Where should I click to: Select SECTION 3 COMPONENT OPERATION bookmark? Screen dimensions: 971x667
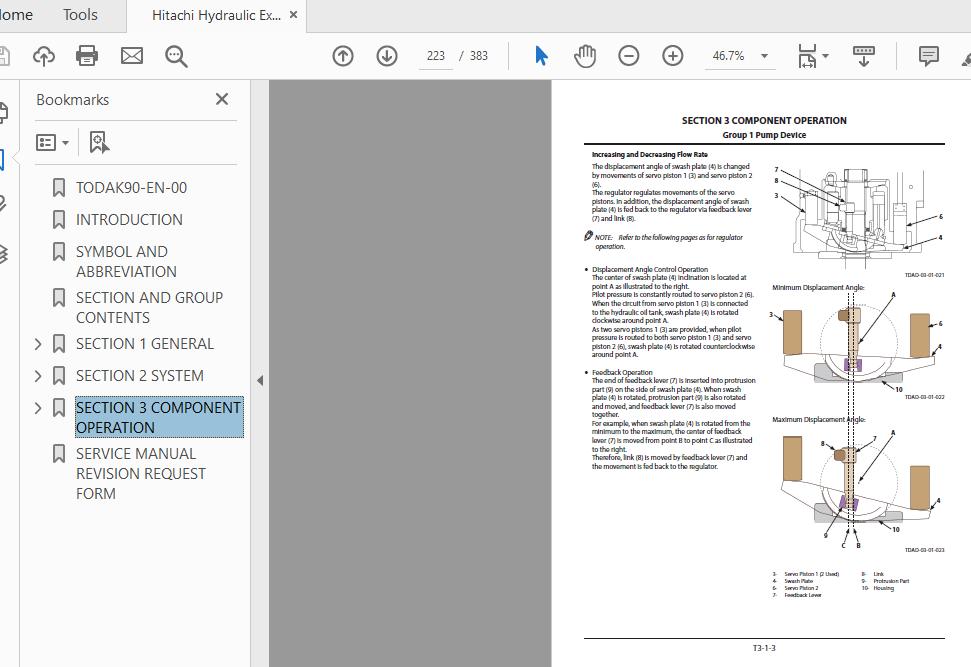click(159, 417)
